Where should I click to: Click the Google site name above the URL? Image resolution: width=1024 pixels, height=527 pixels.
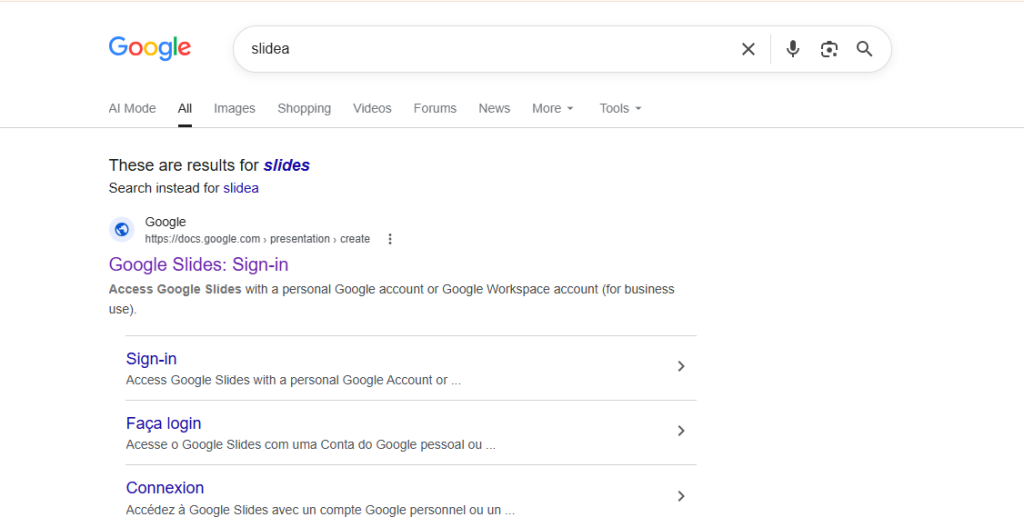tap(165, 222)
